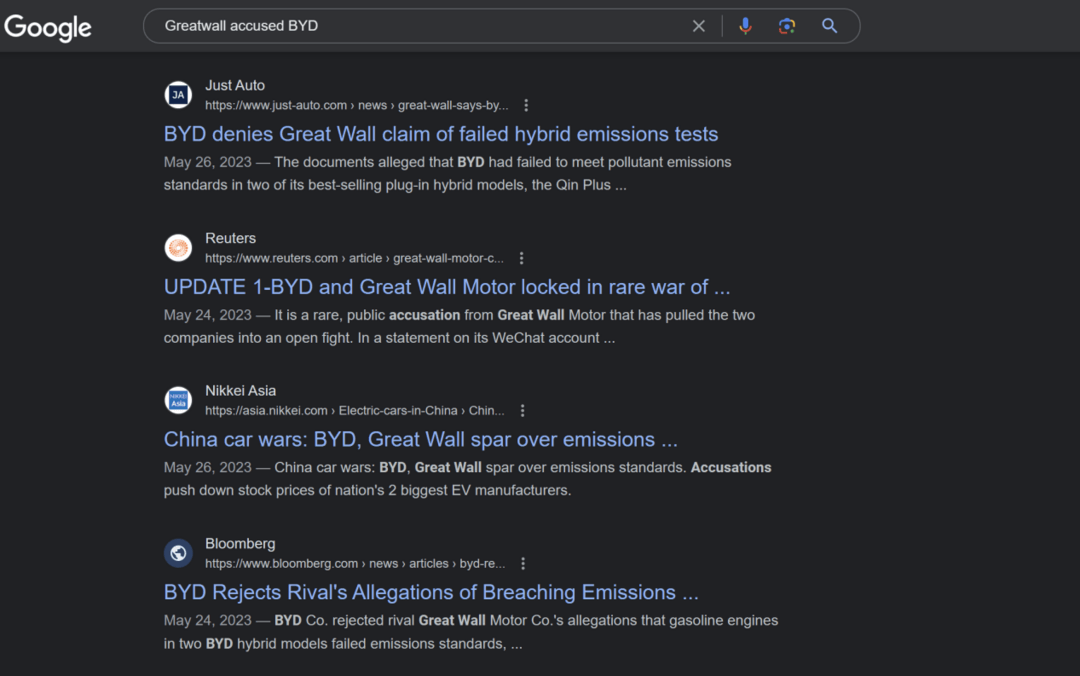Click the Nikkei Asia site favicon
This screenshot has width=1080, height=676.
pyautogui.click(x=178, y=400)
